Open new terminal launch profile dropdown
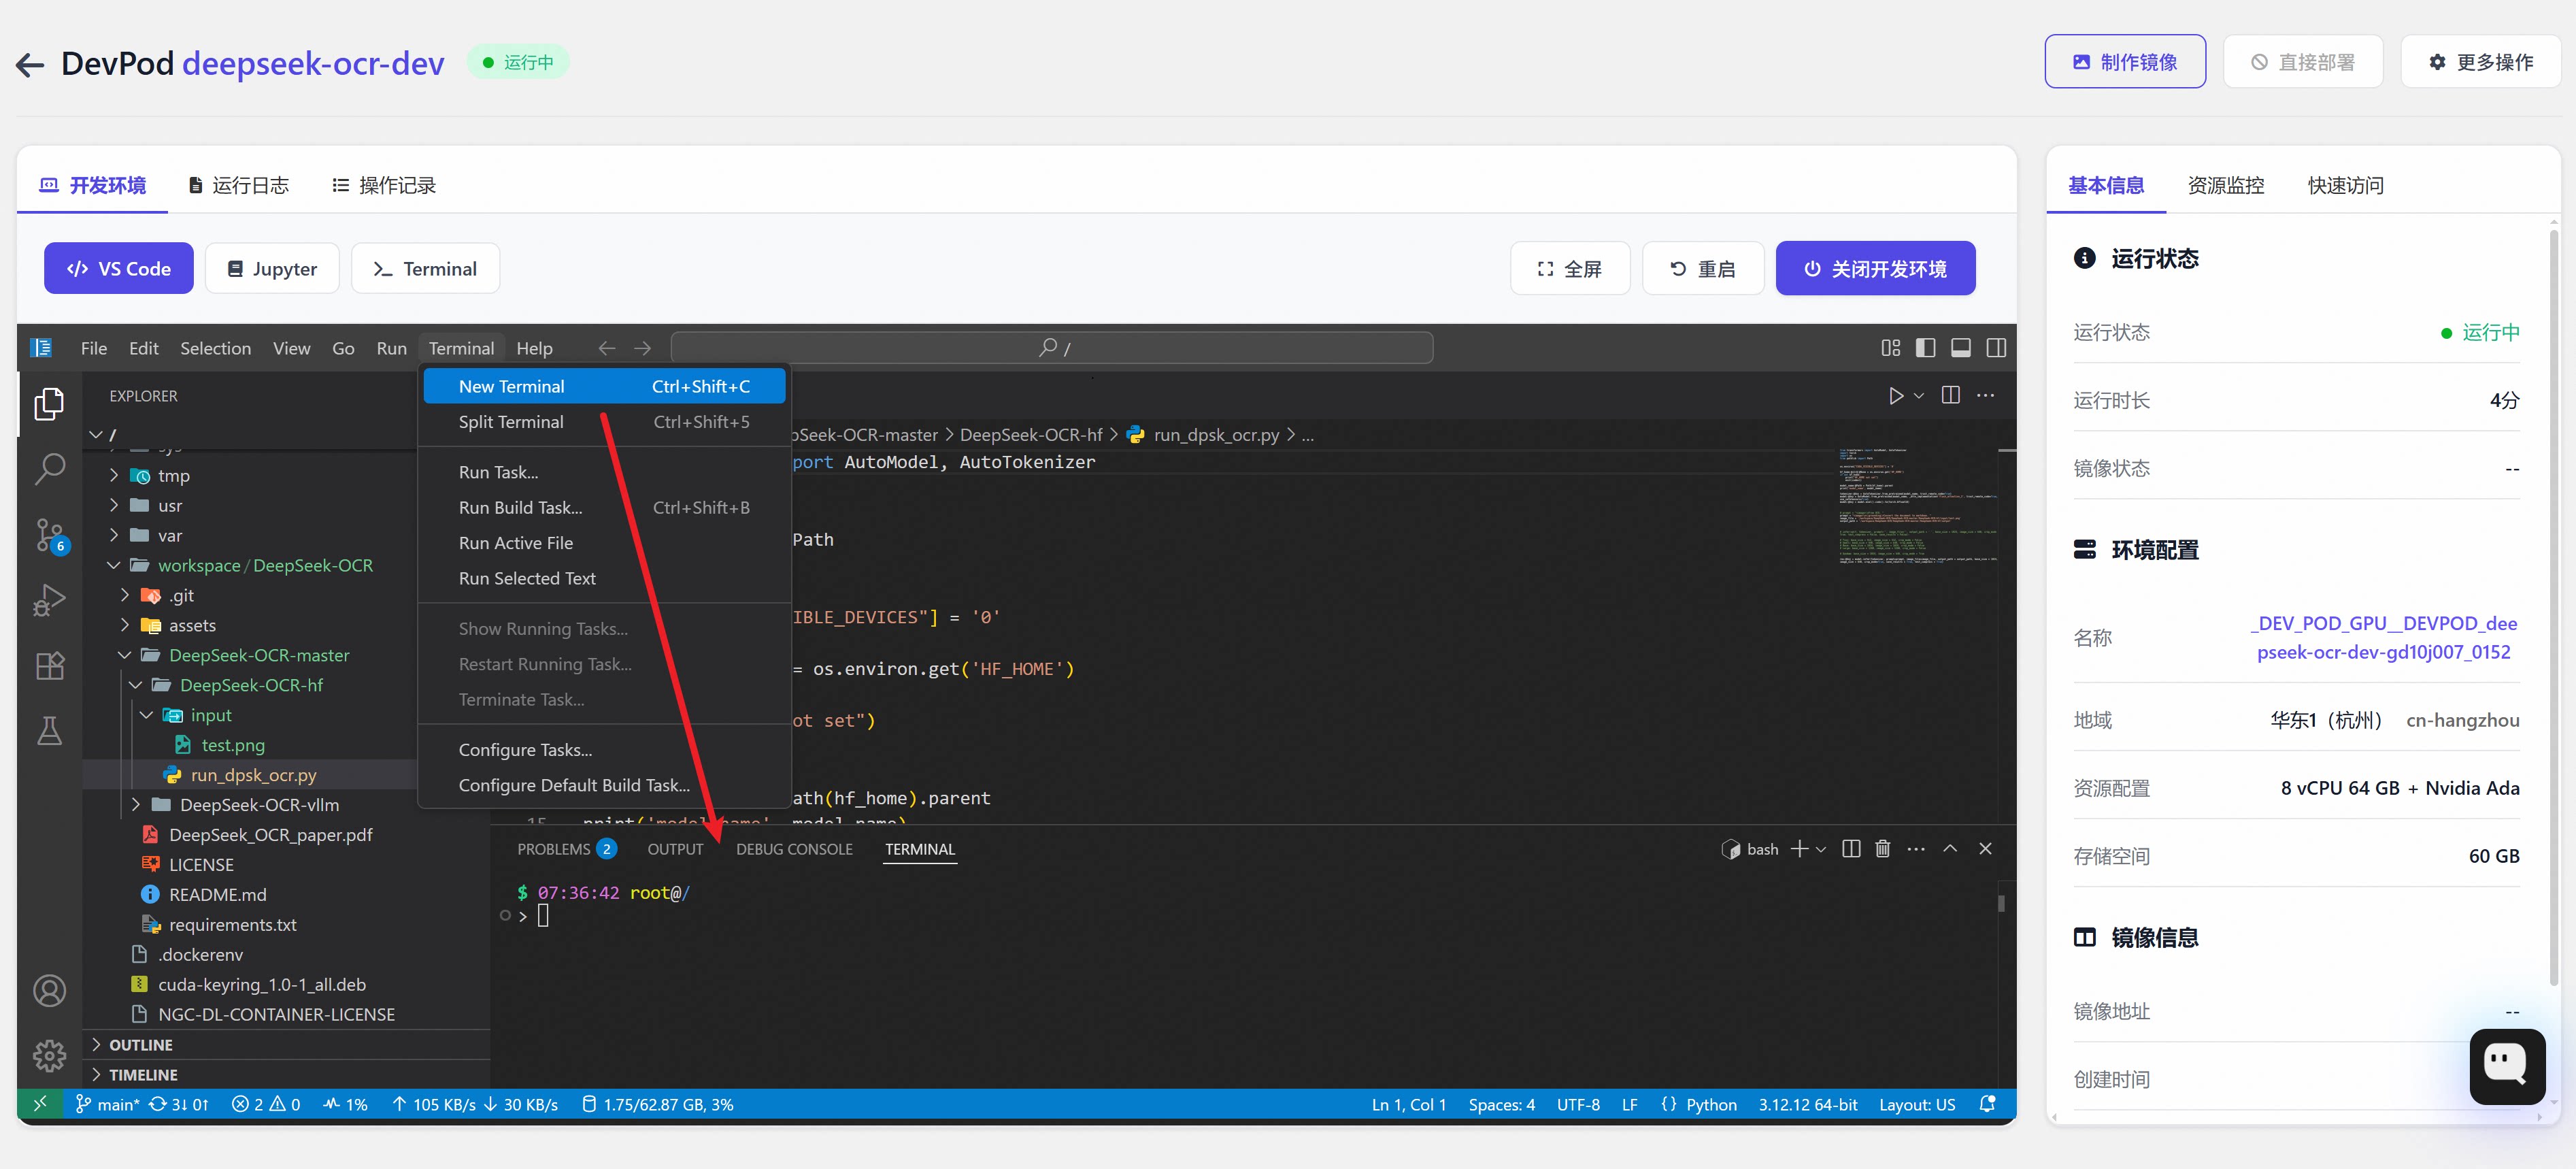 [1821, 849]
